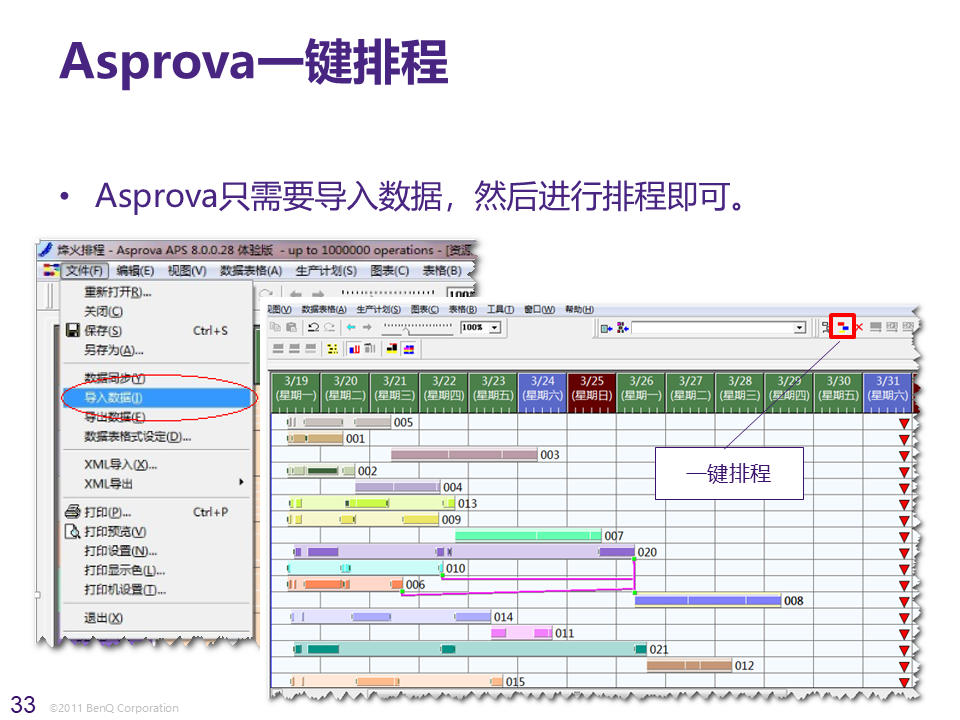
Task: Select the blue Gantt bar labeled 008
Action: click(x=708, y=601)
